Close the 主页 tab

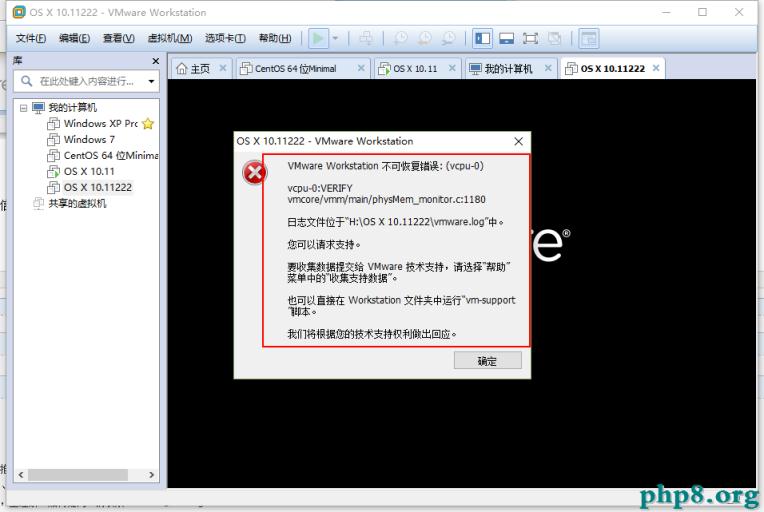[x=223, y=68]
